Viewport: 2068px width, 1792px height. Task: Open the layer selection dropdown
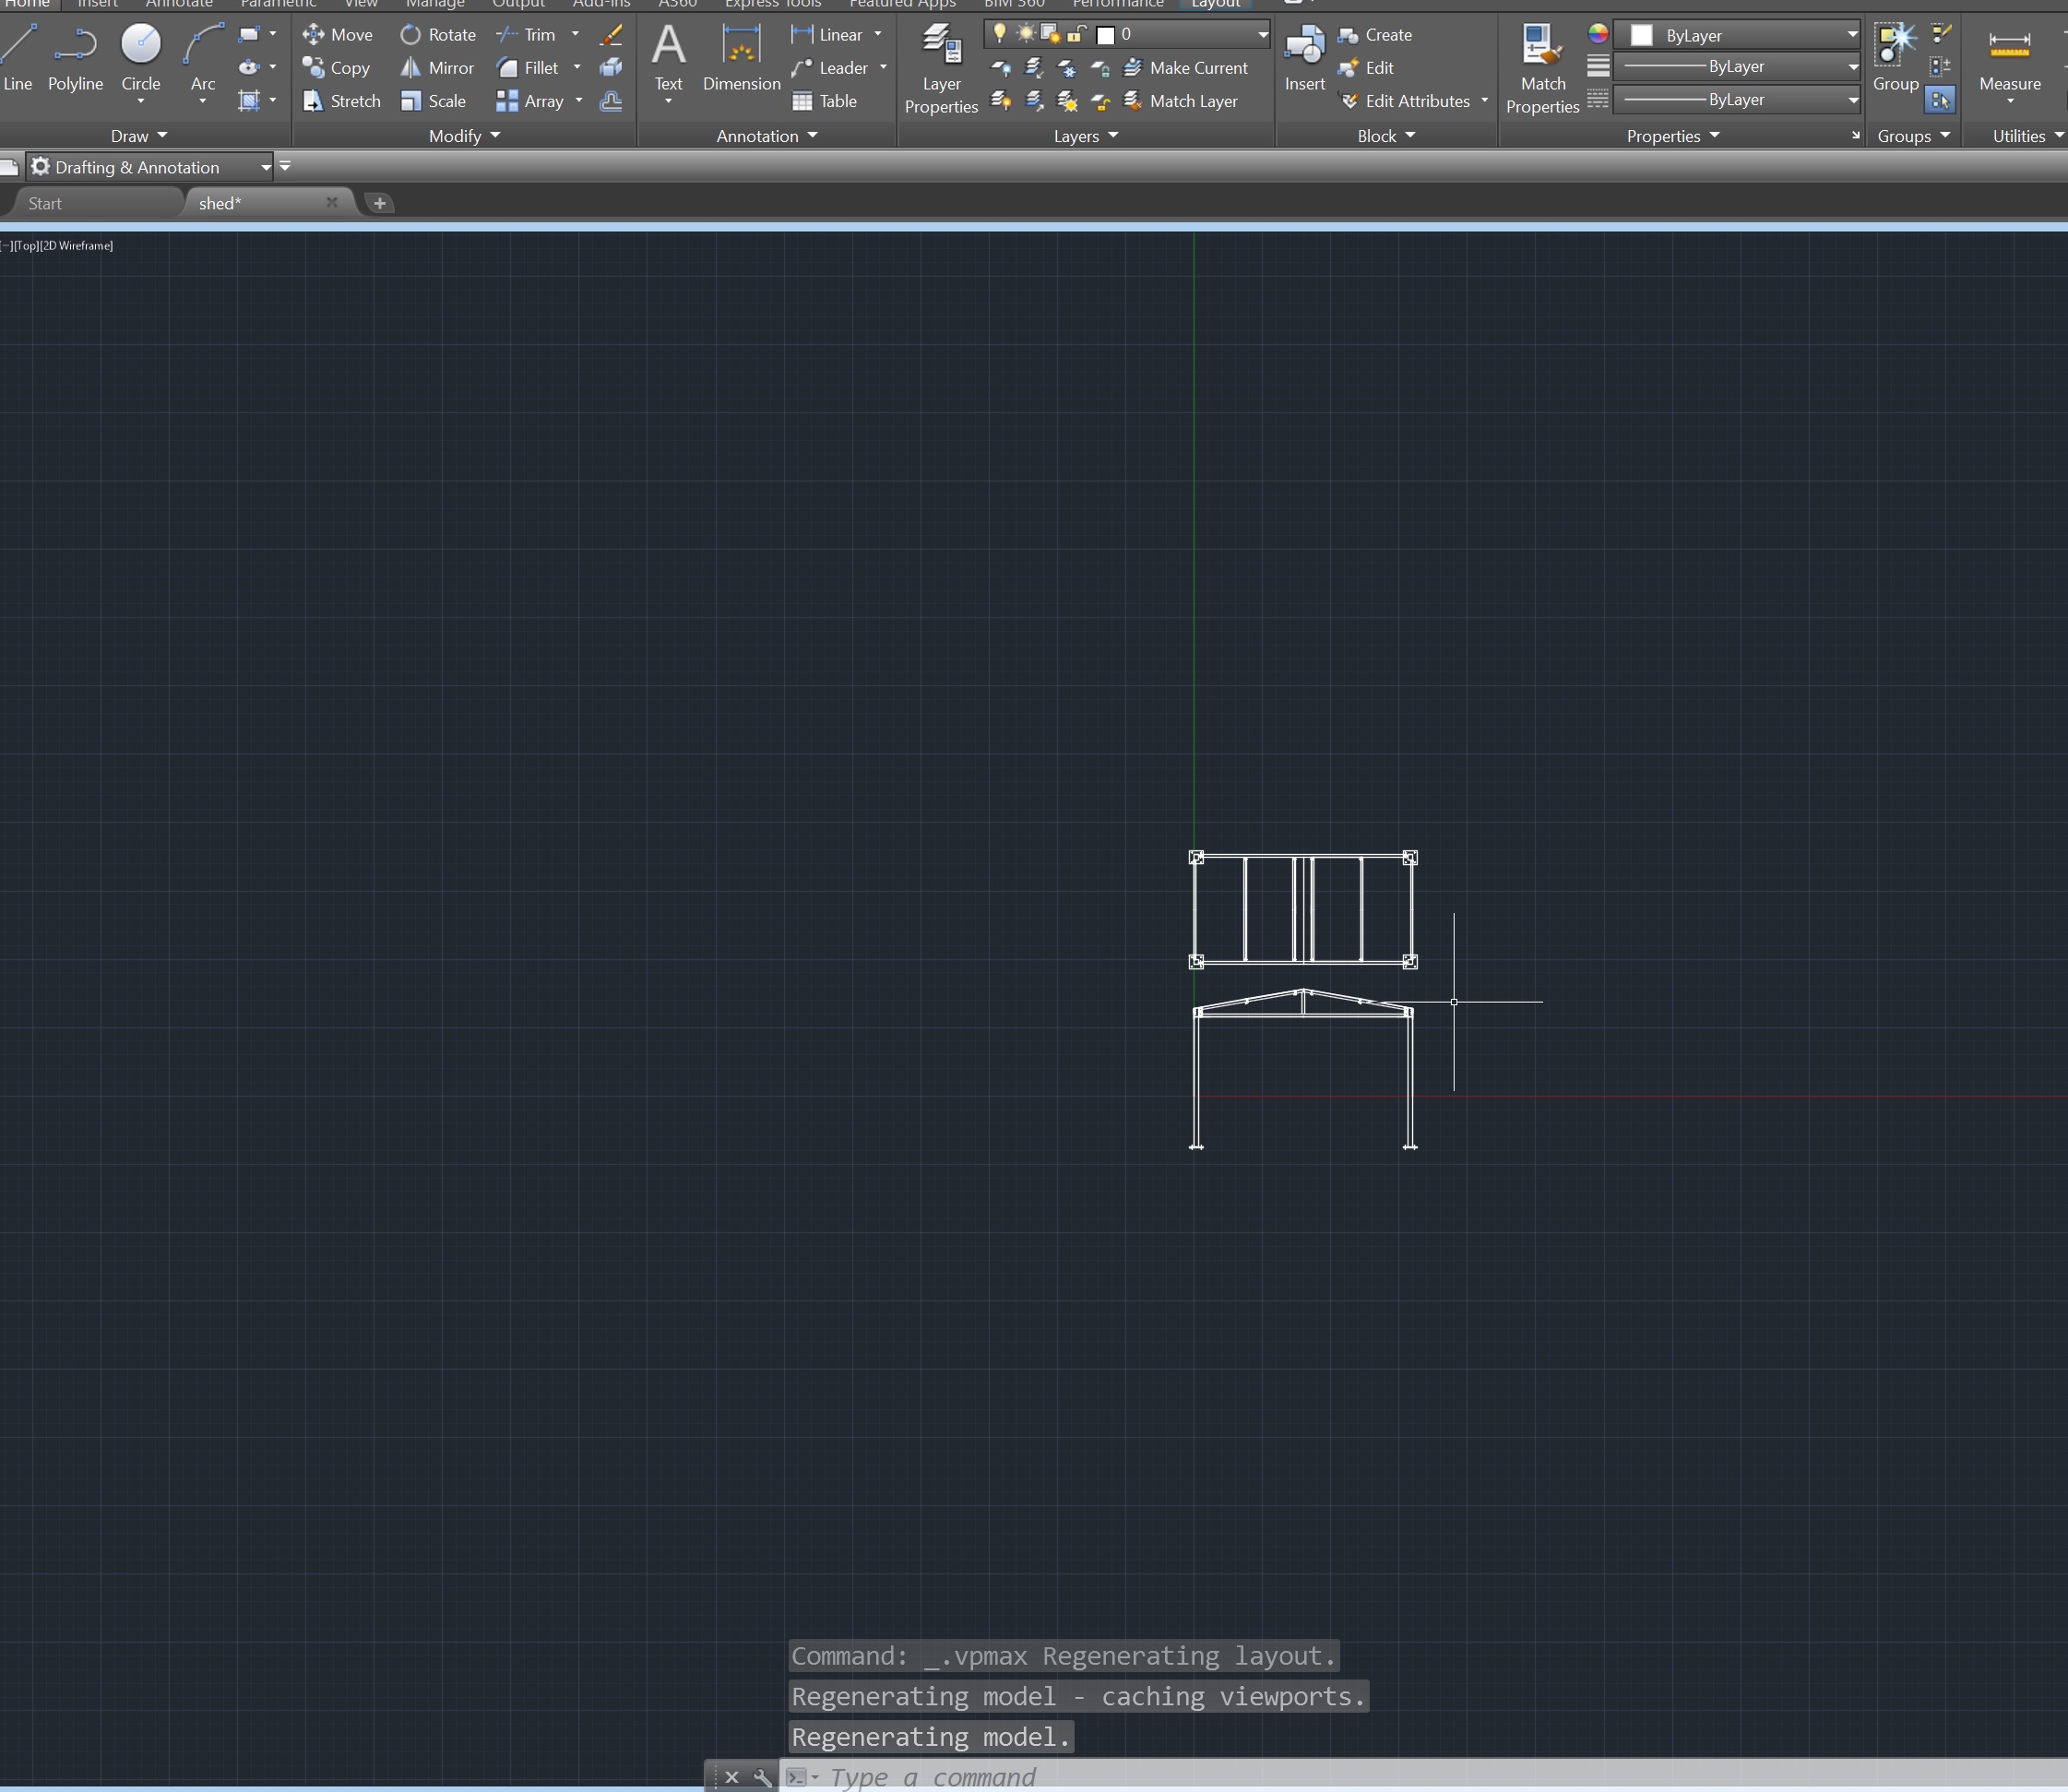(1261, 33)
